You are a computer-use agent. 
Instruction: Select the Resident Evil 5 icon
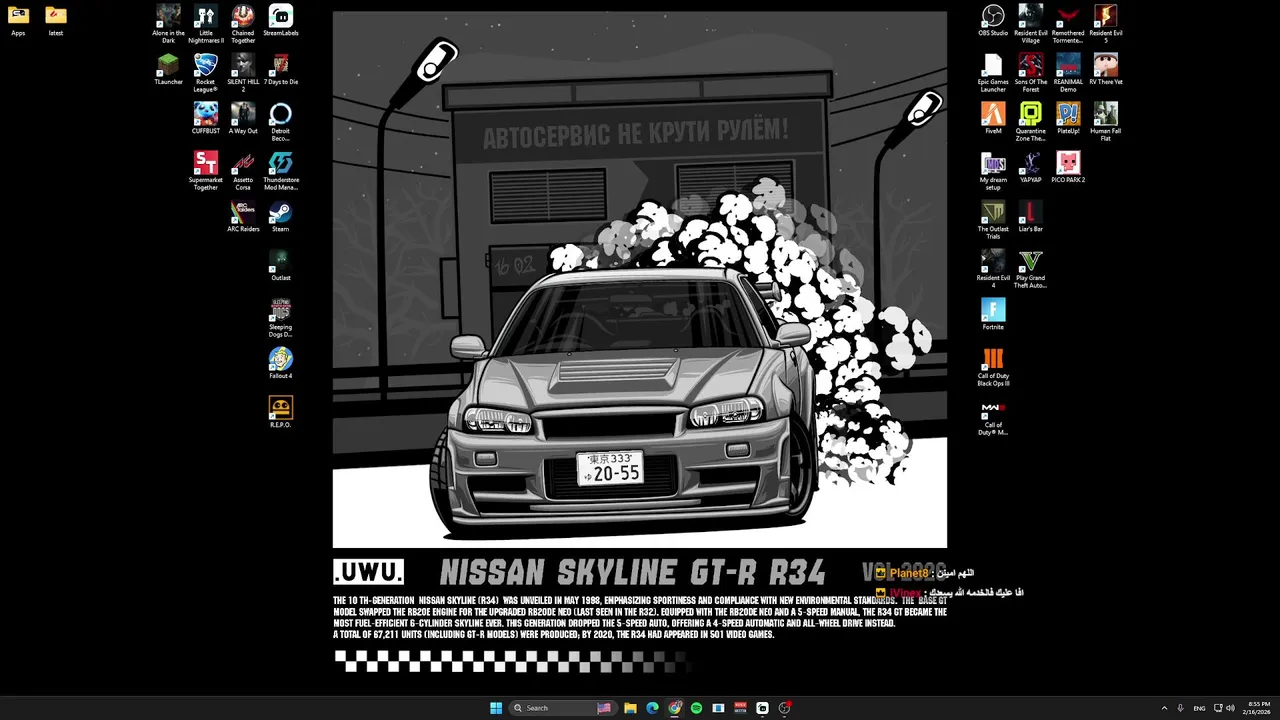point(1106,24)
